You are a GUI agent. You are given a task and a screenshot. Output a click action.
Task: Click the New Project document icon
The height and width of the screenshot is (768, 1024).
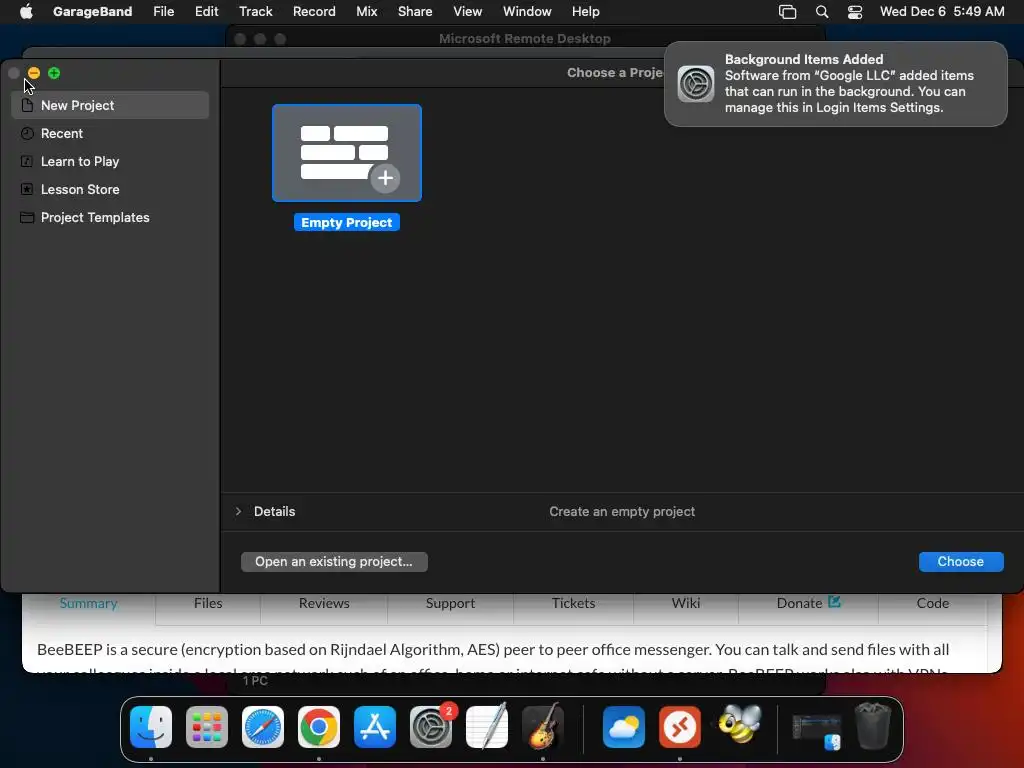point(27,105)
